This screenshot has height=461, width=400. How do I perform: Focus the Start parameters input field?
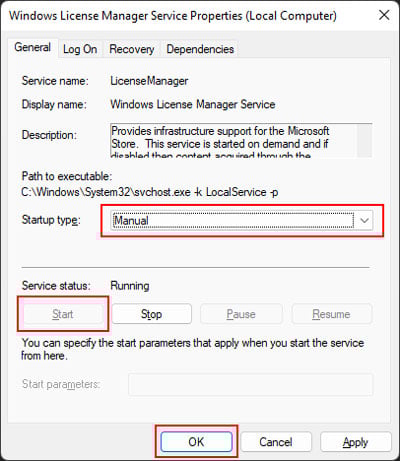[x=251, y=384]
